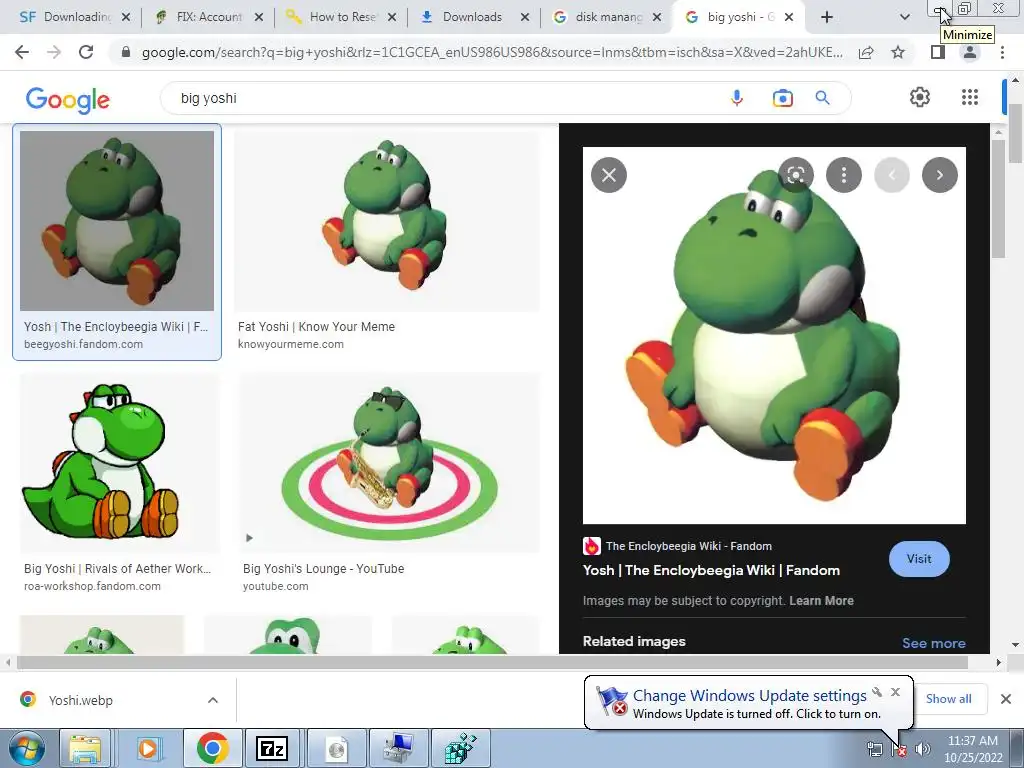Screen dimensions: 1024x768
Task: Select the Fat Yoshi Know Your Meme thumbnail
Action: (387, 221)
